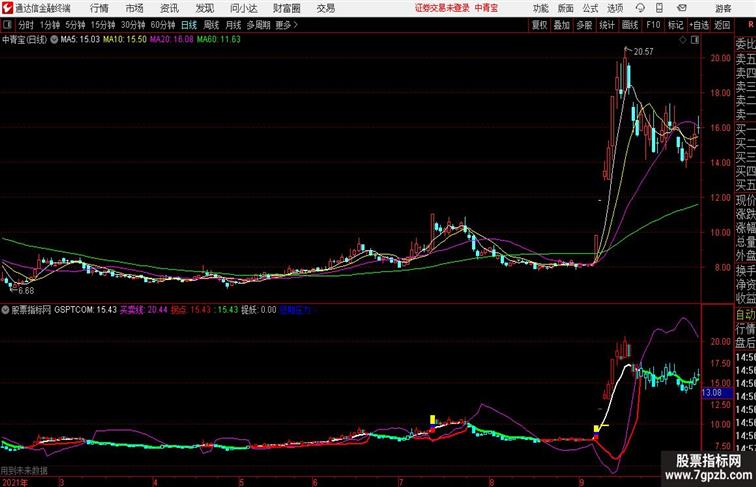756x487 pixels.
Task: Open the 选项 menu
Action: coord(615,8)
